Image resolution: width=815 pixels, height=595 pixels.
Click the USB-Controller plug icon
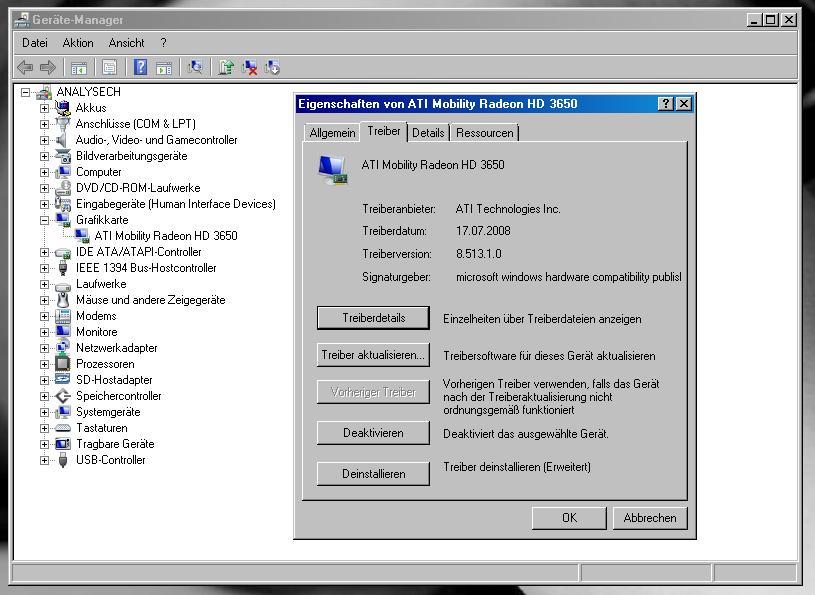62,460
